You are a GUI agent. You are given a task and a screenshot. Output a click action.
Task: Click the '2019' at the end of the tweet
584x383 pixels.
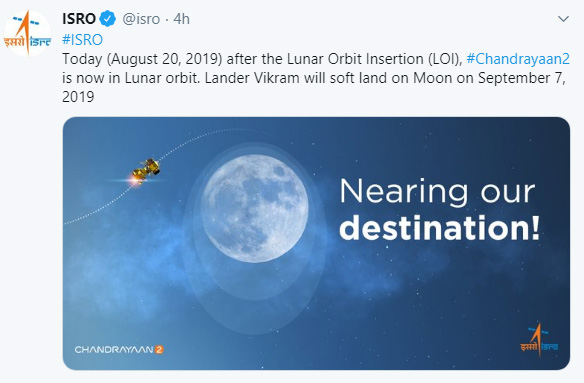(78, 97)
